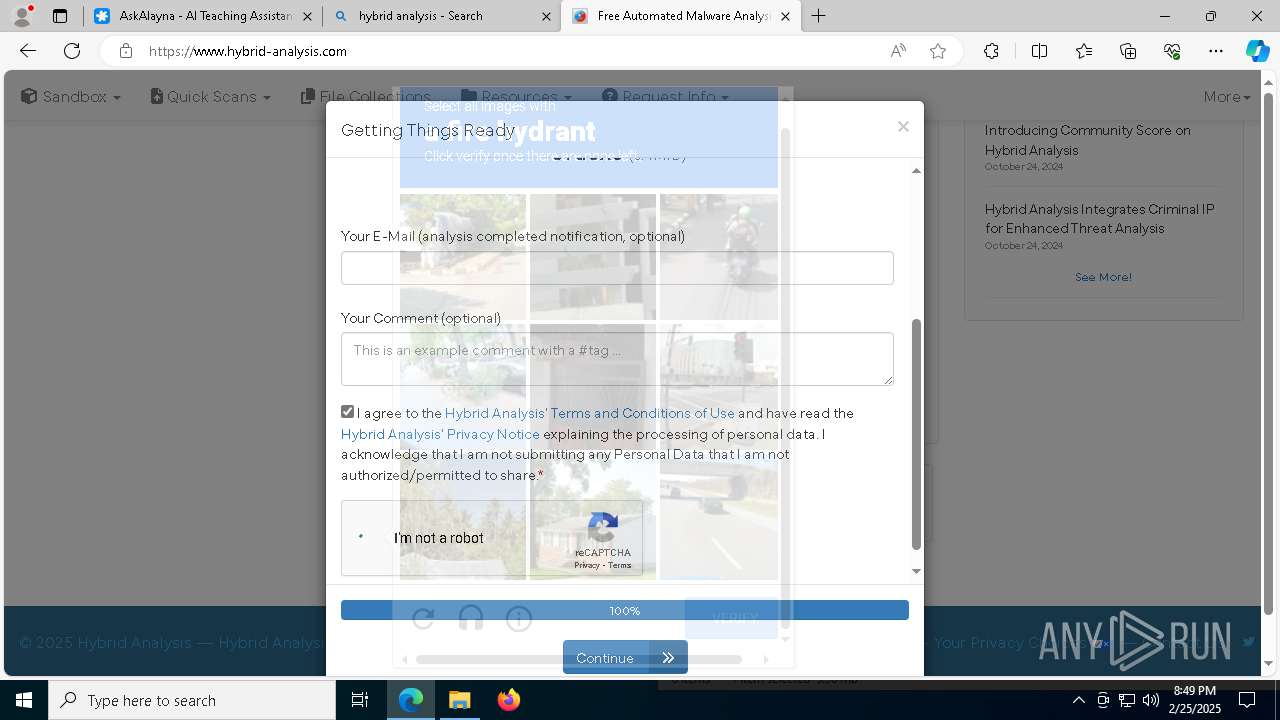1280x720 pixels.
Task: Close the AskAlayna tab
Action: pyautogui.click(x=307, y=16)
